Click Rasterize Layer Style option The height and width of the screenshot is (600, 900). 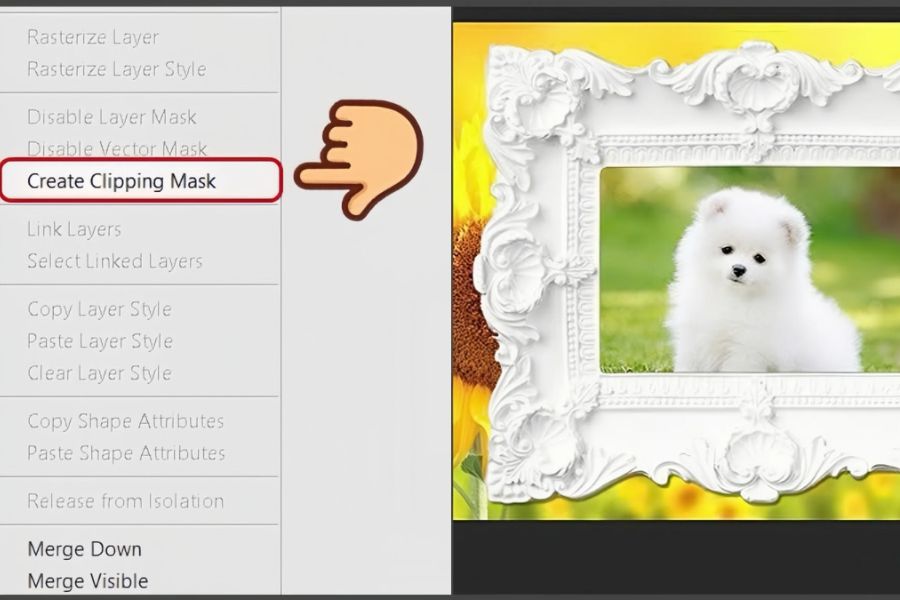(116, 69)
